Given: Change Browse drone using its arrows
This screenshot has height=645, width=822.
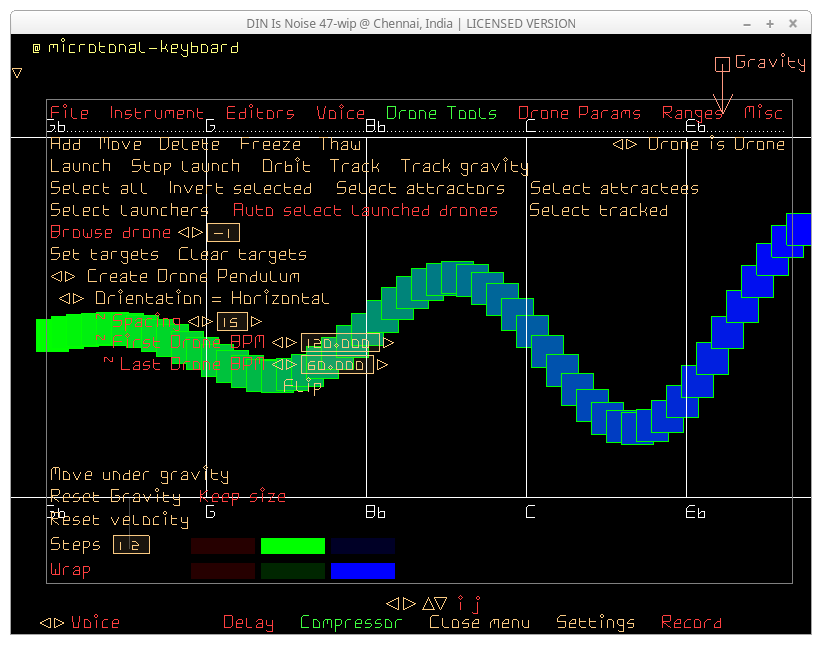Looking at the screenshot, I should [x=190, y=233].
